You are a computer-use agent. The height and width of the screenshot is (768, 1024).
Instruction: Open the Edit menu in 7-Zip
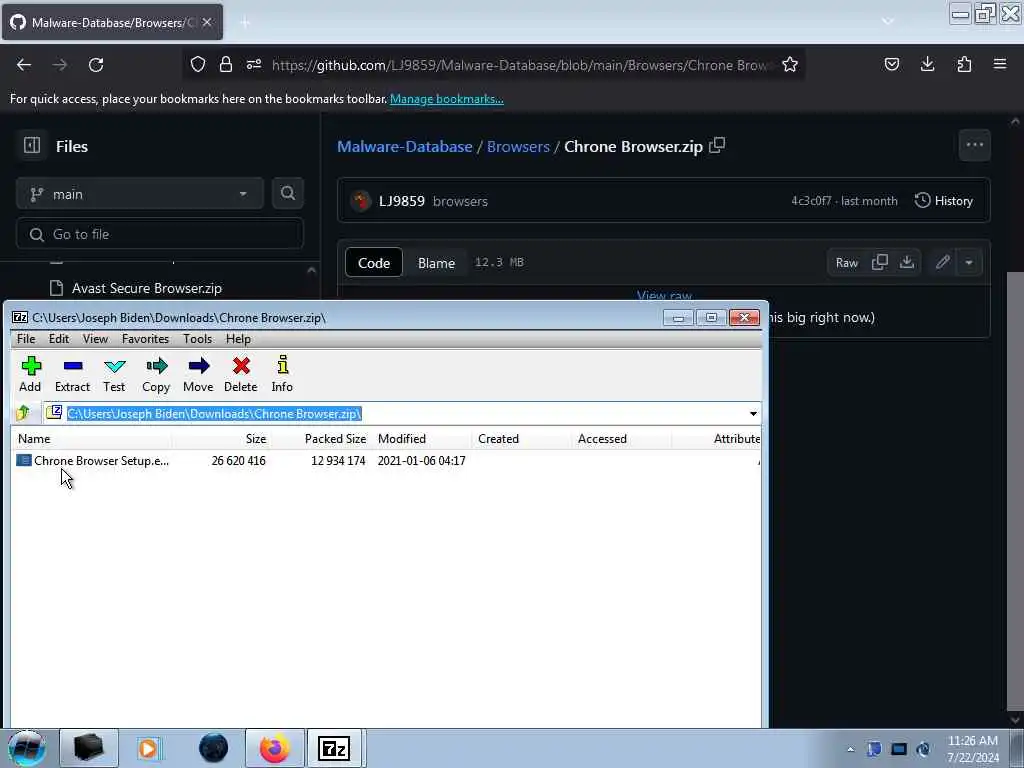(59, 339)
